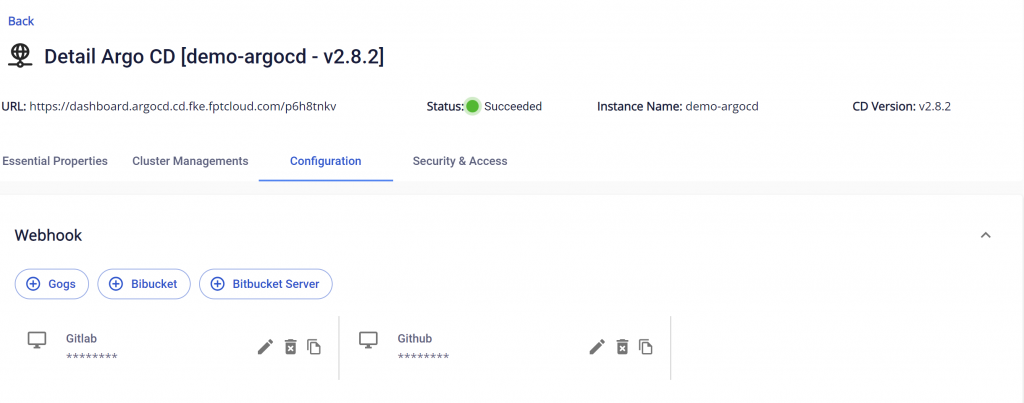Screen dimensions: 1024x403
Task: Click the plus icon on Bitbucket Server
Action: click(x=217, y=284)
